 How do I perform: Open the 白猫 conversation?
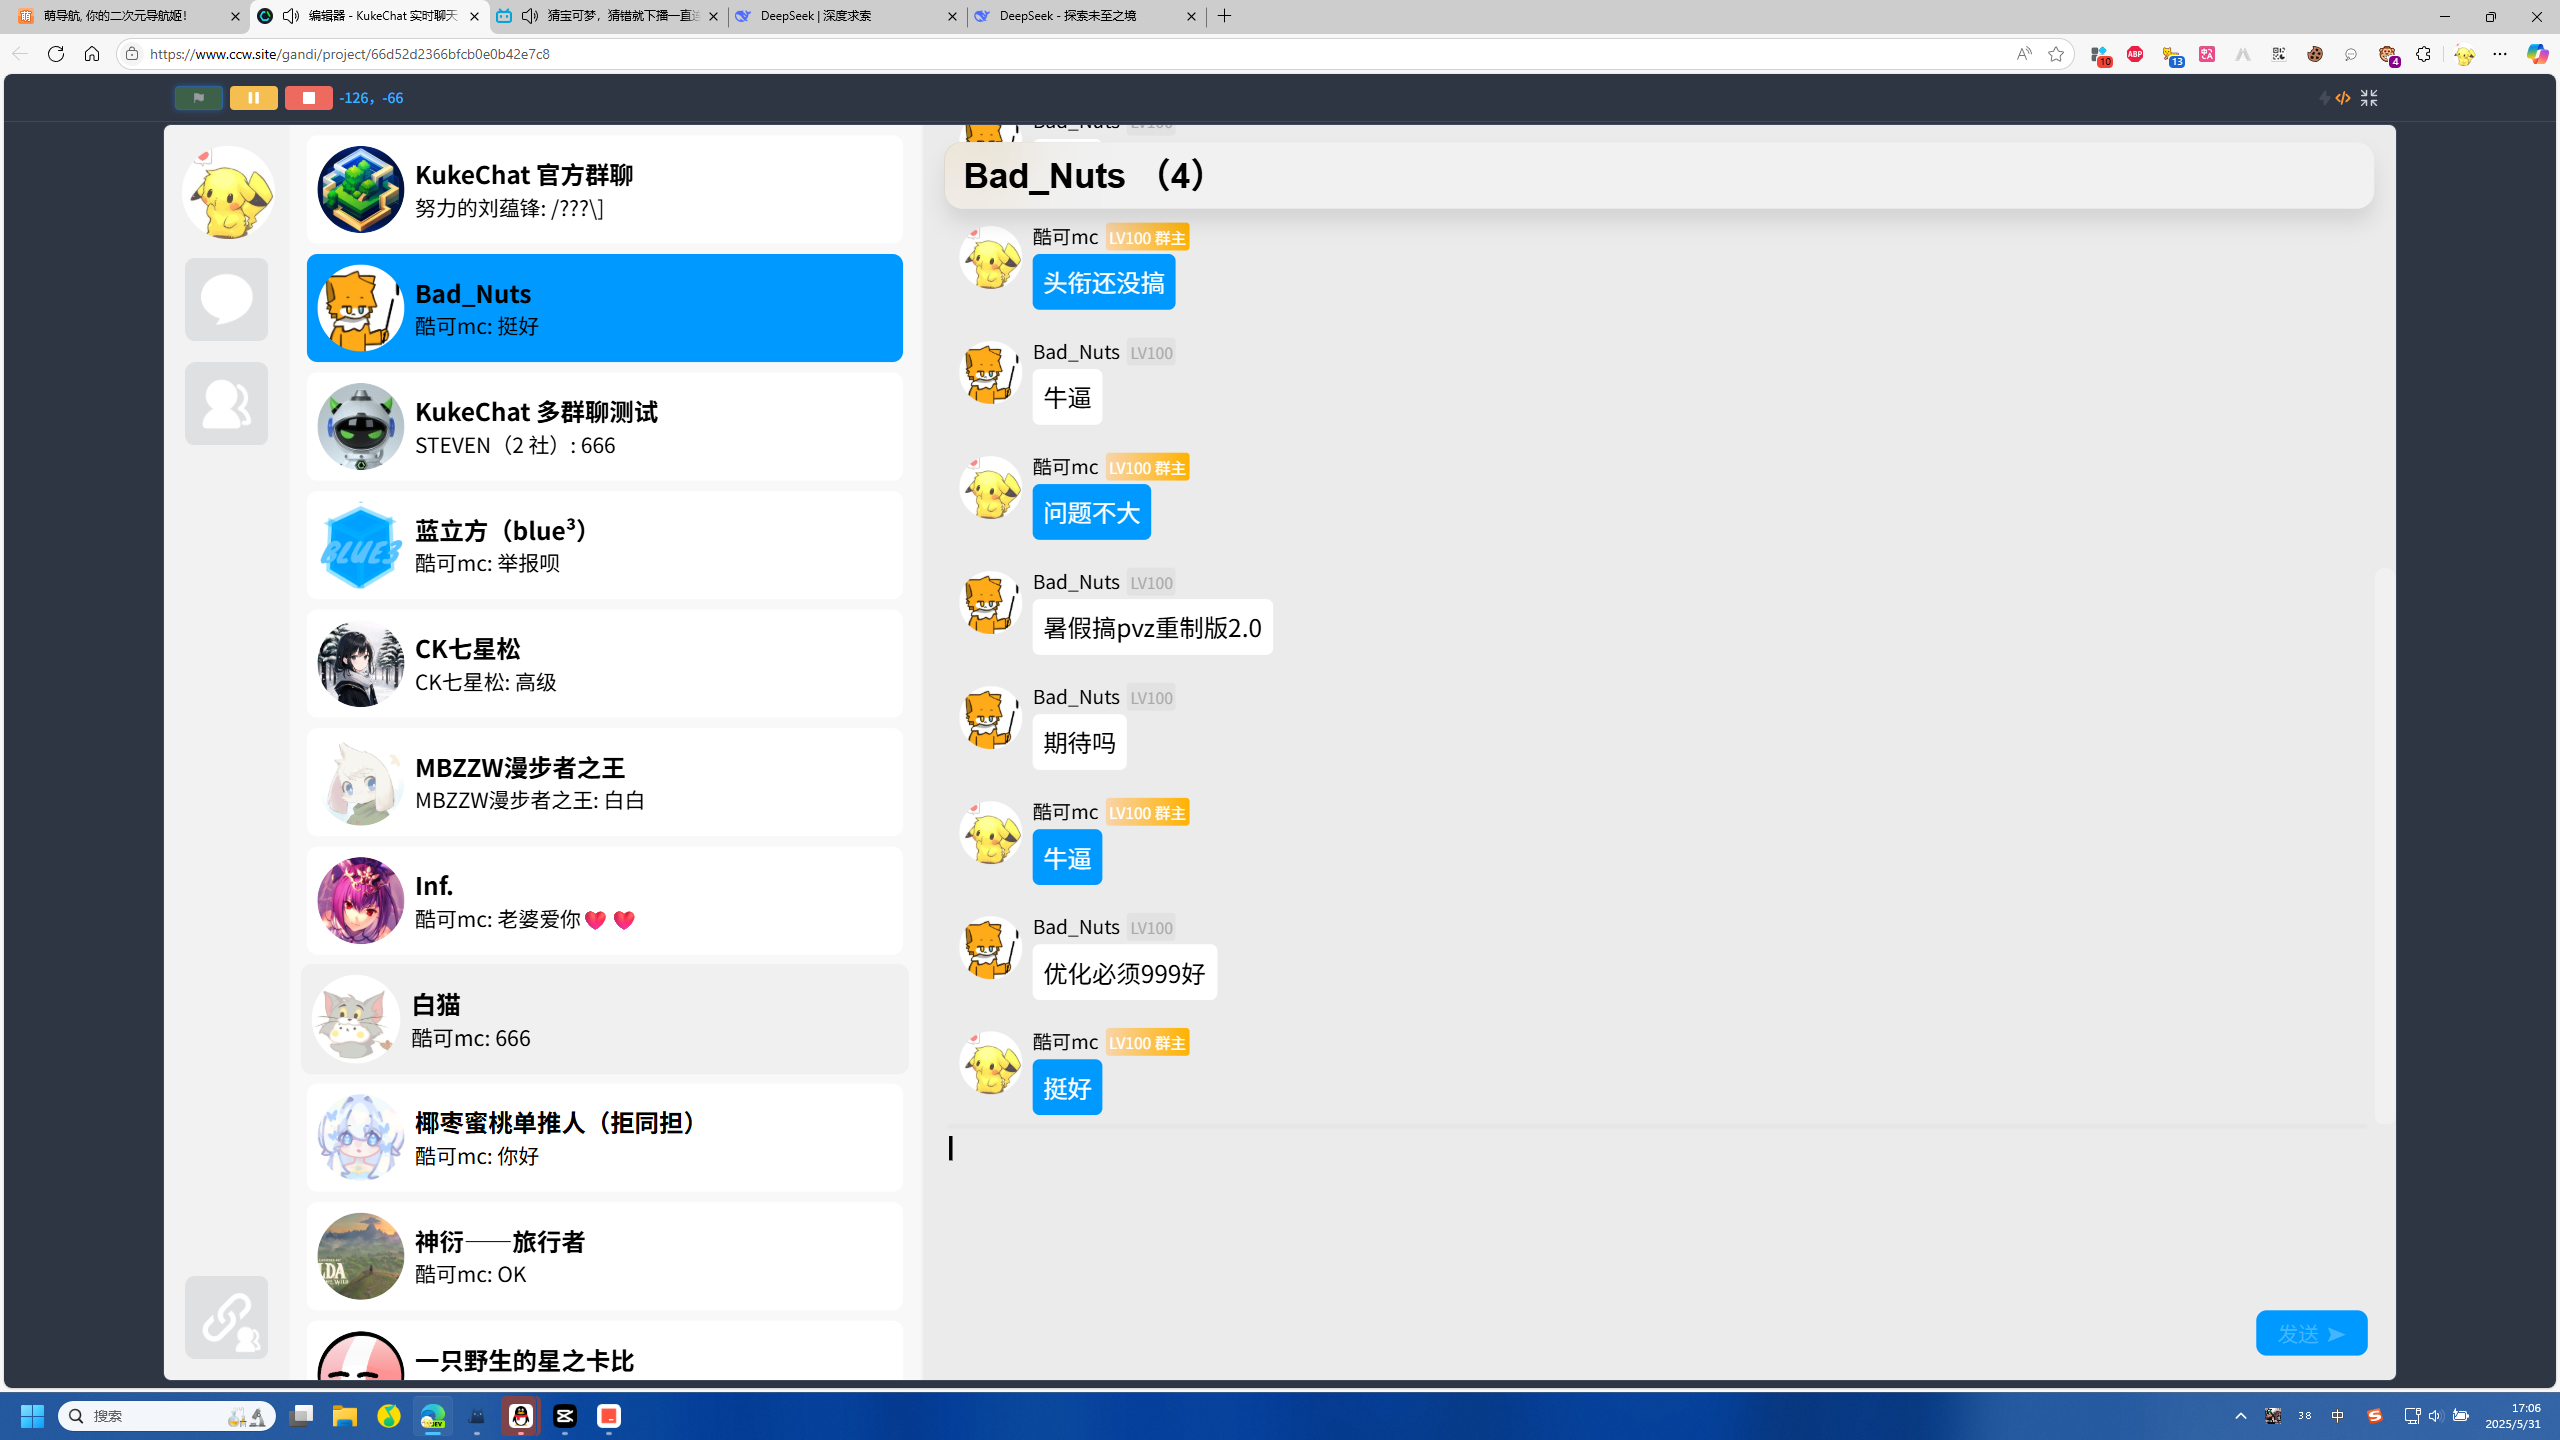click(604, 1019)
